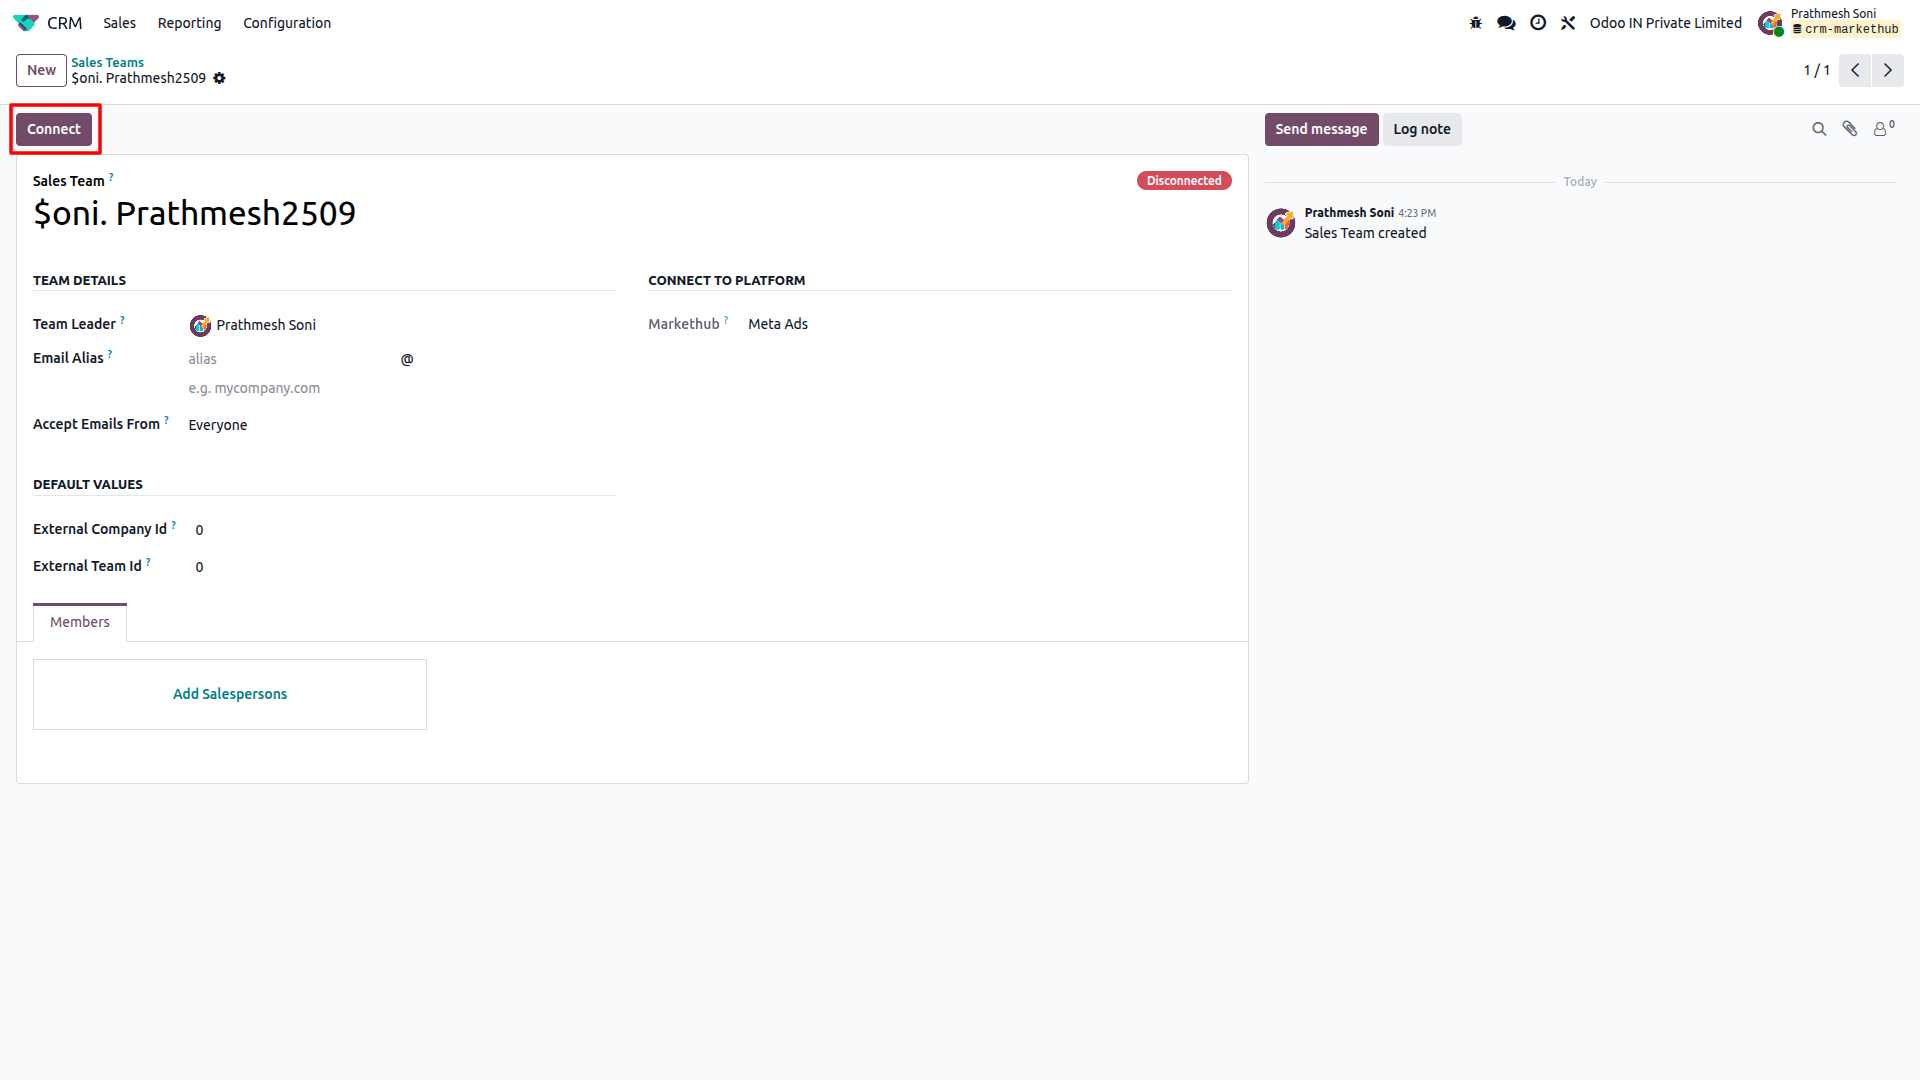Click Log note button
The image size is (1920, 1080).
pyautogui.click(x=1422, y=129)
